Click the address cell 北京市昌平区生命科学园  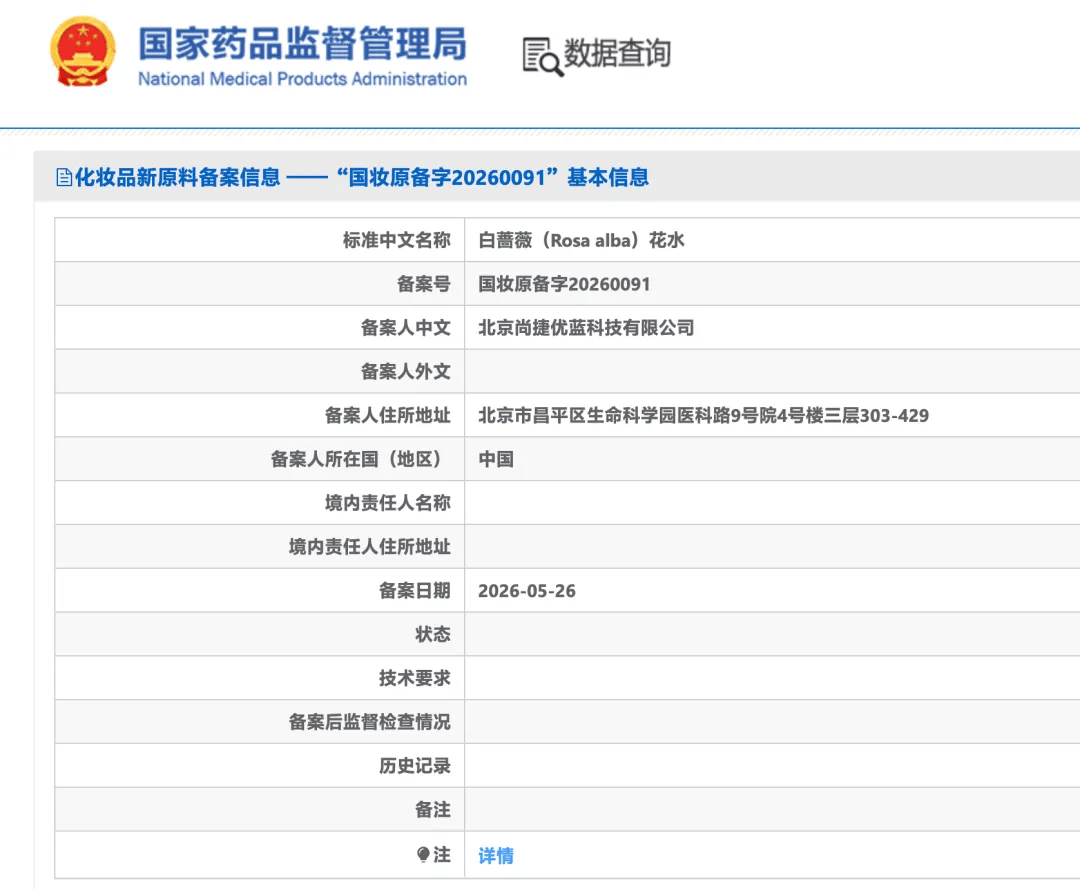click(703, 415)
